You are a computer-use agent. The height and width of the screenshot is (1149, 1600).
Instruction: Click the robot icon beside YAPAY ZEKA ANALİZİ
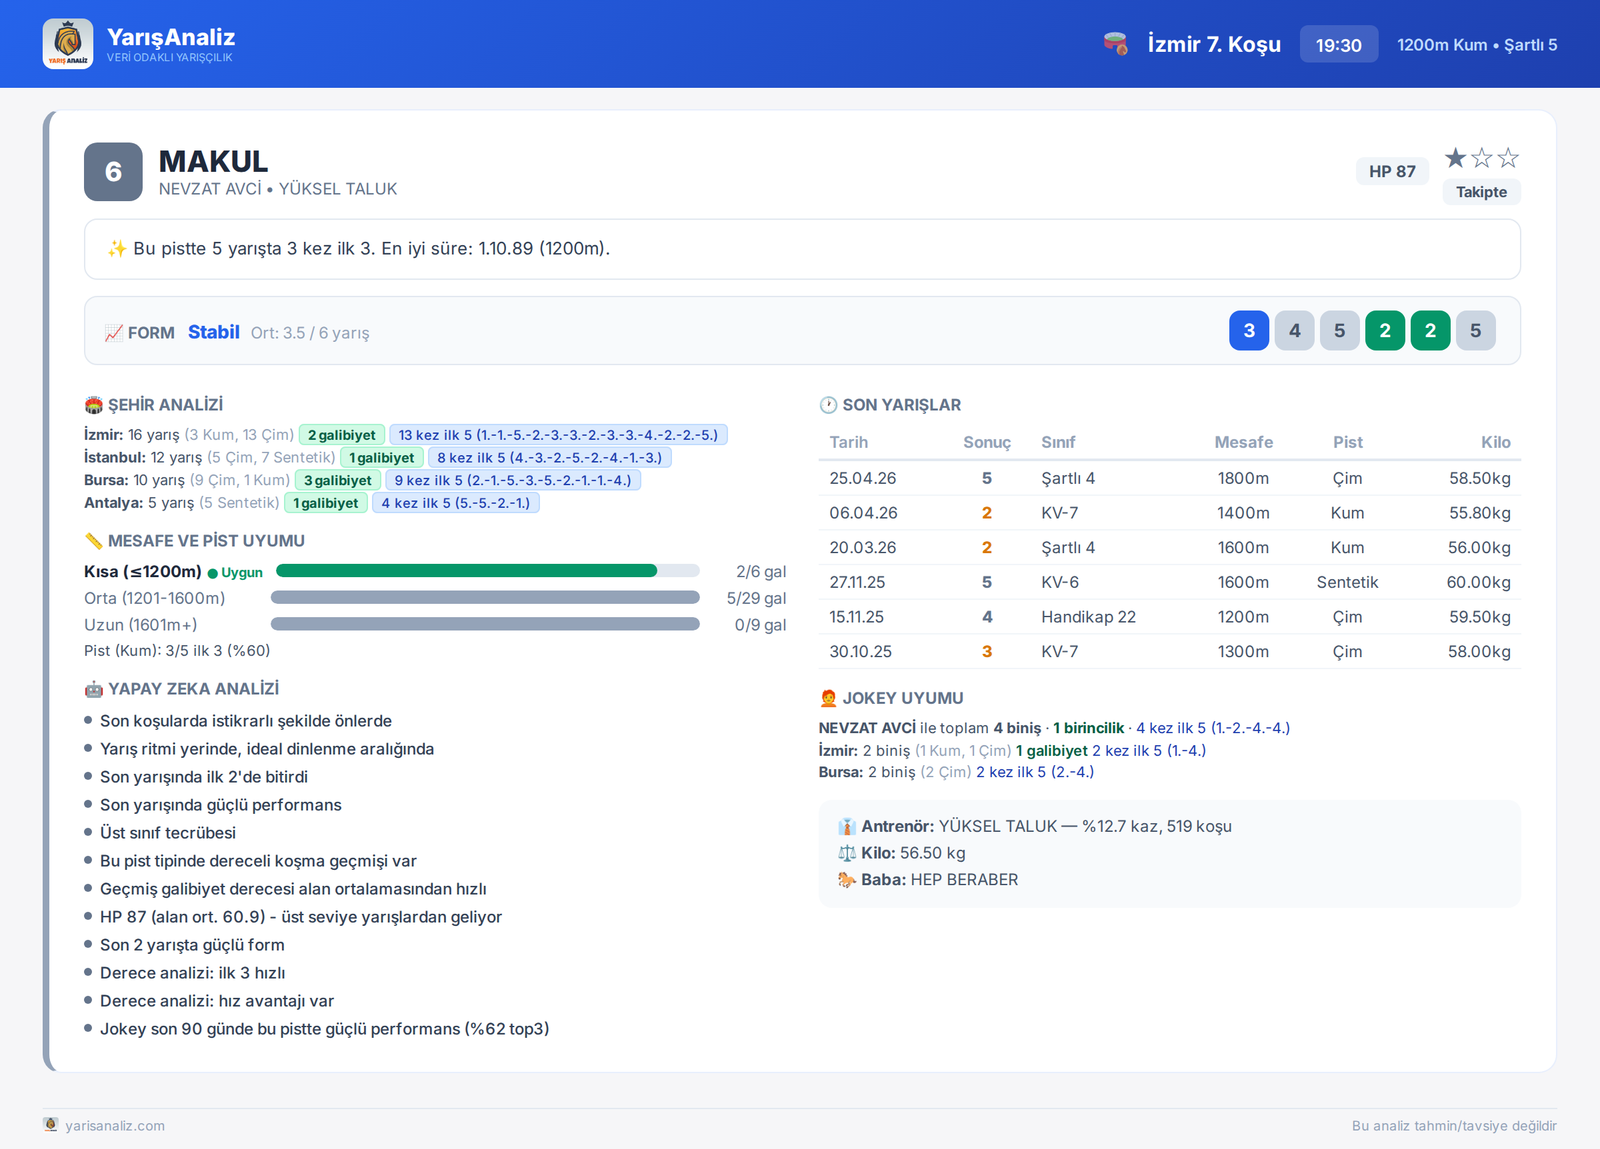pyautogui.click(x=93, y=689)
